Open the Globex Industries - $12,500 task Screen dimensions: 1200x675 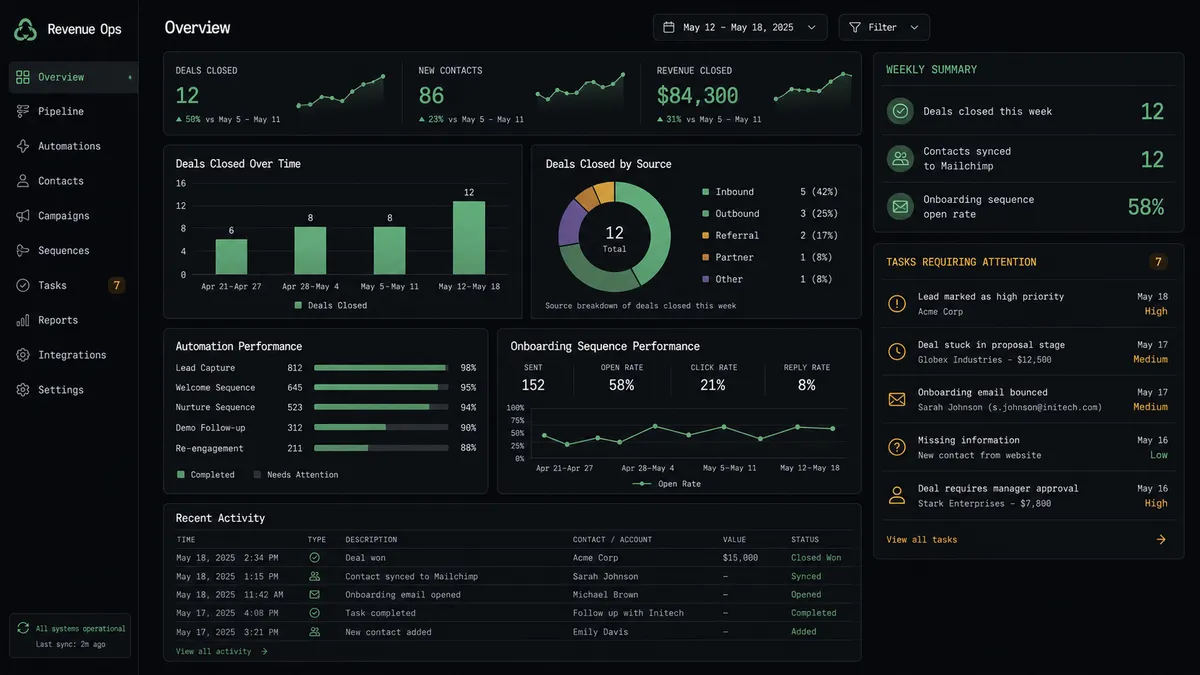(x=1028, y=352)
